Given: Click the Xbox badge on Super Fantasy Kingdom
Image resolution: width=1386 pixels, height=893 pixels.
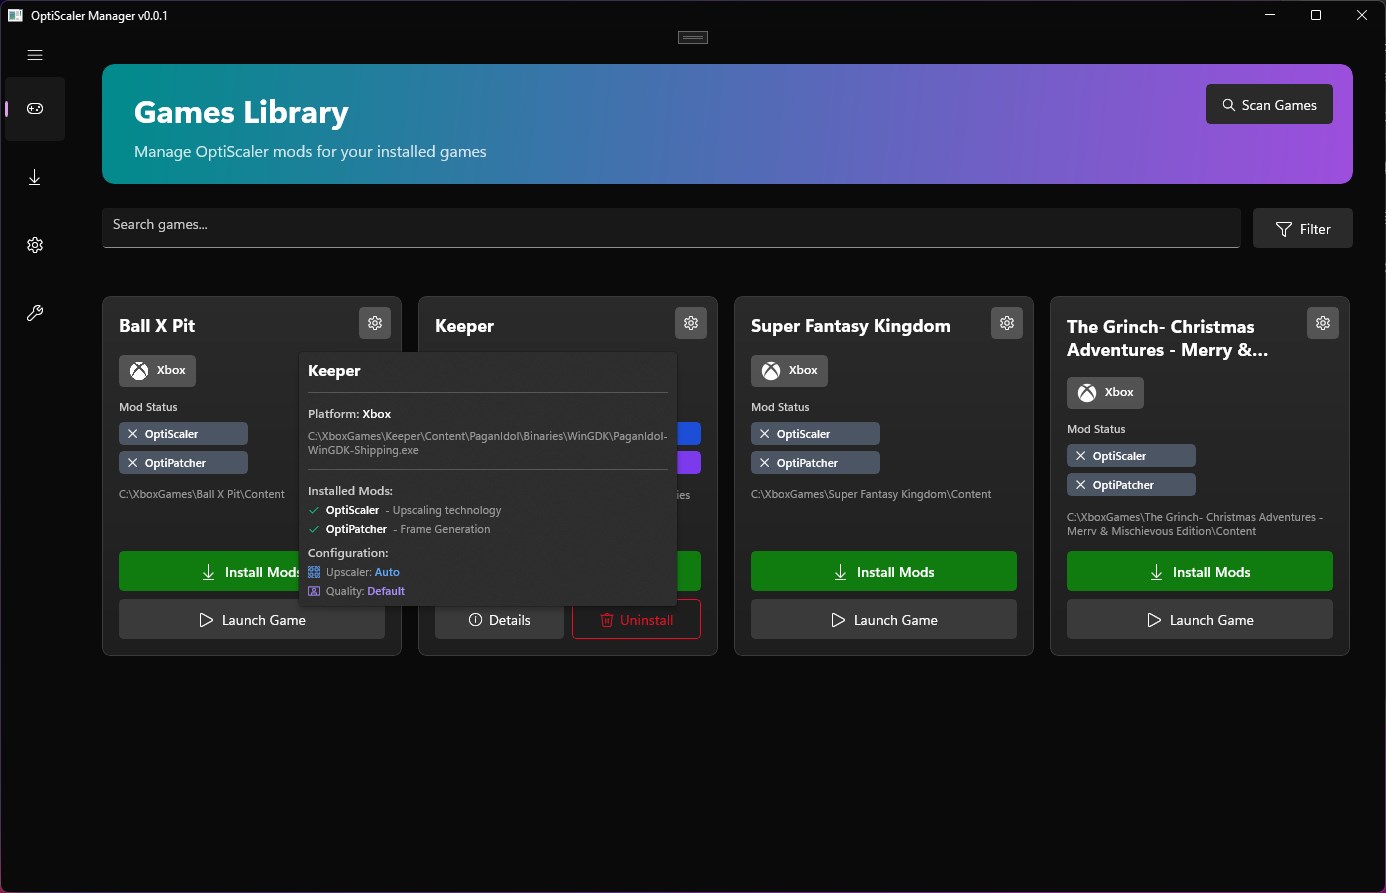Looking at the screenshot, I should tap(790, 371).
